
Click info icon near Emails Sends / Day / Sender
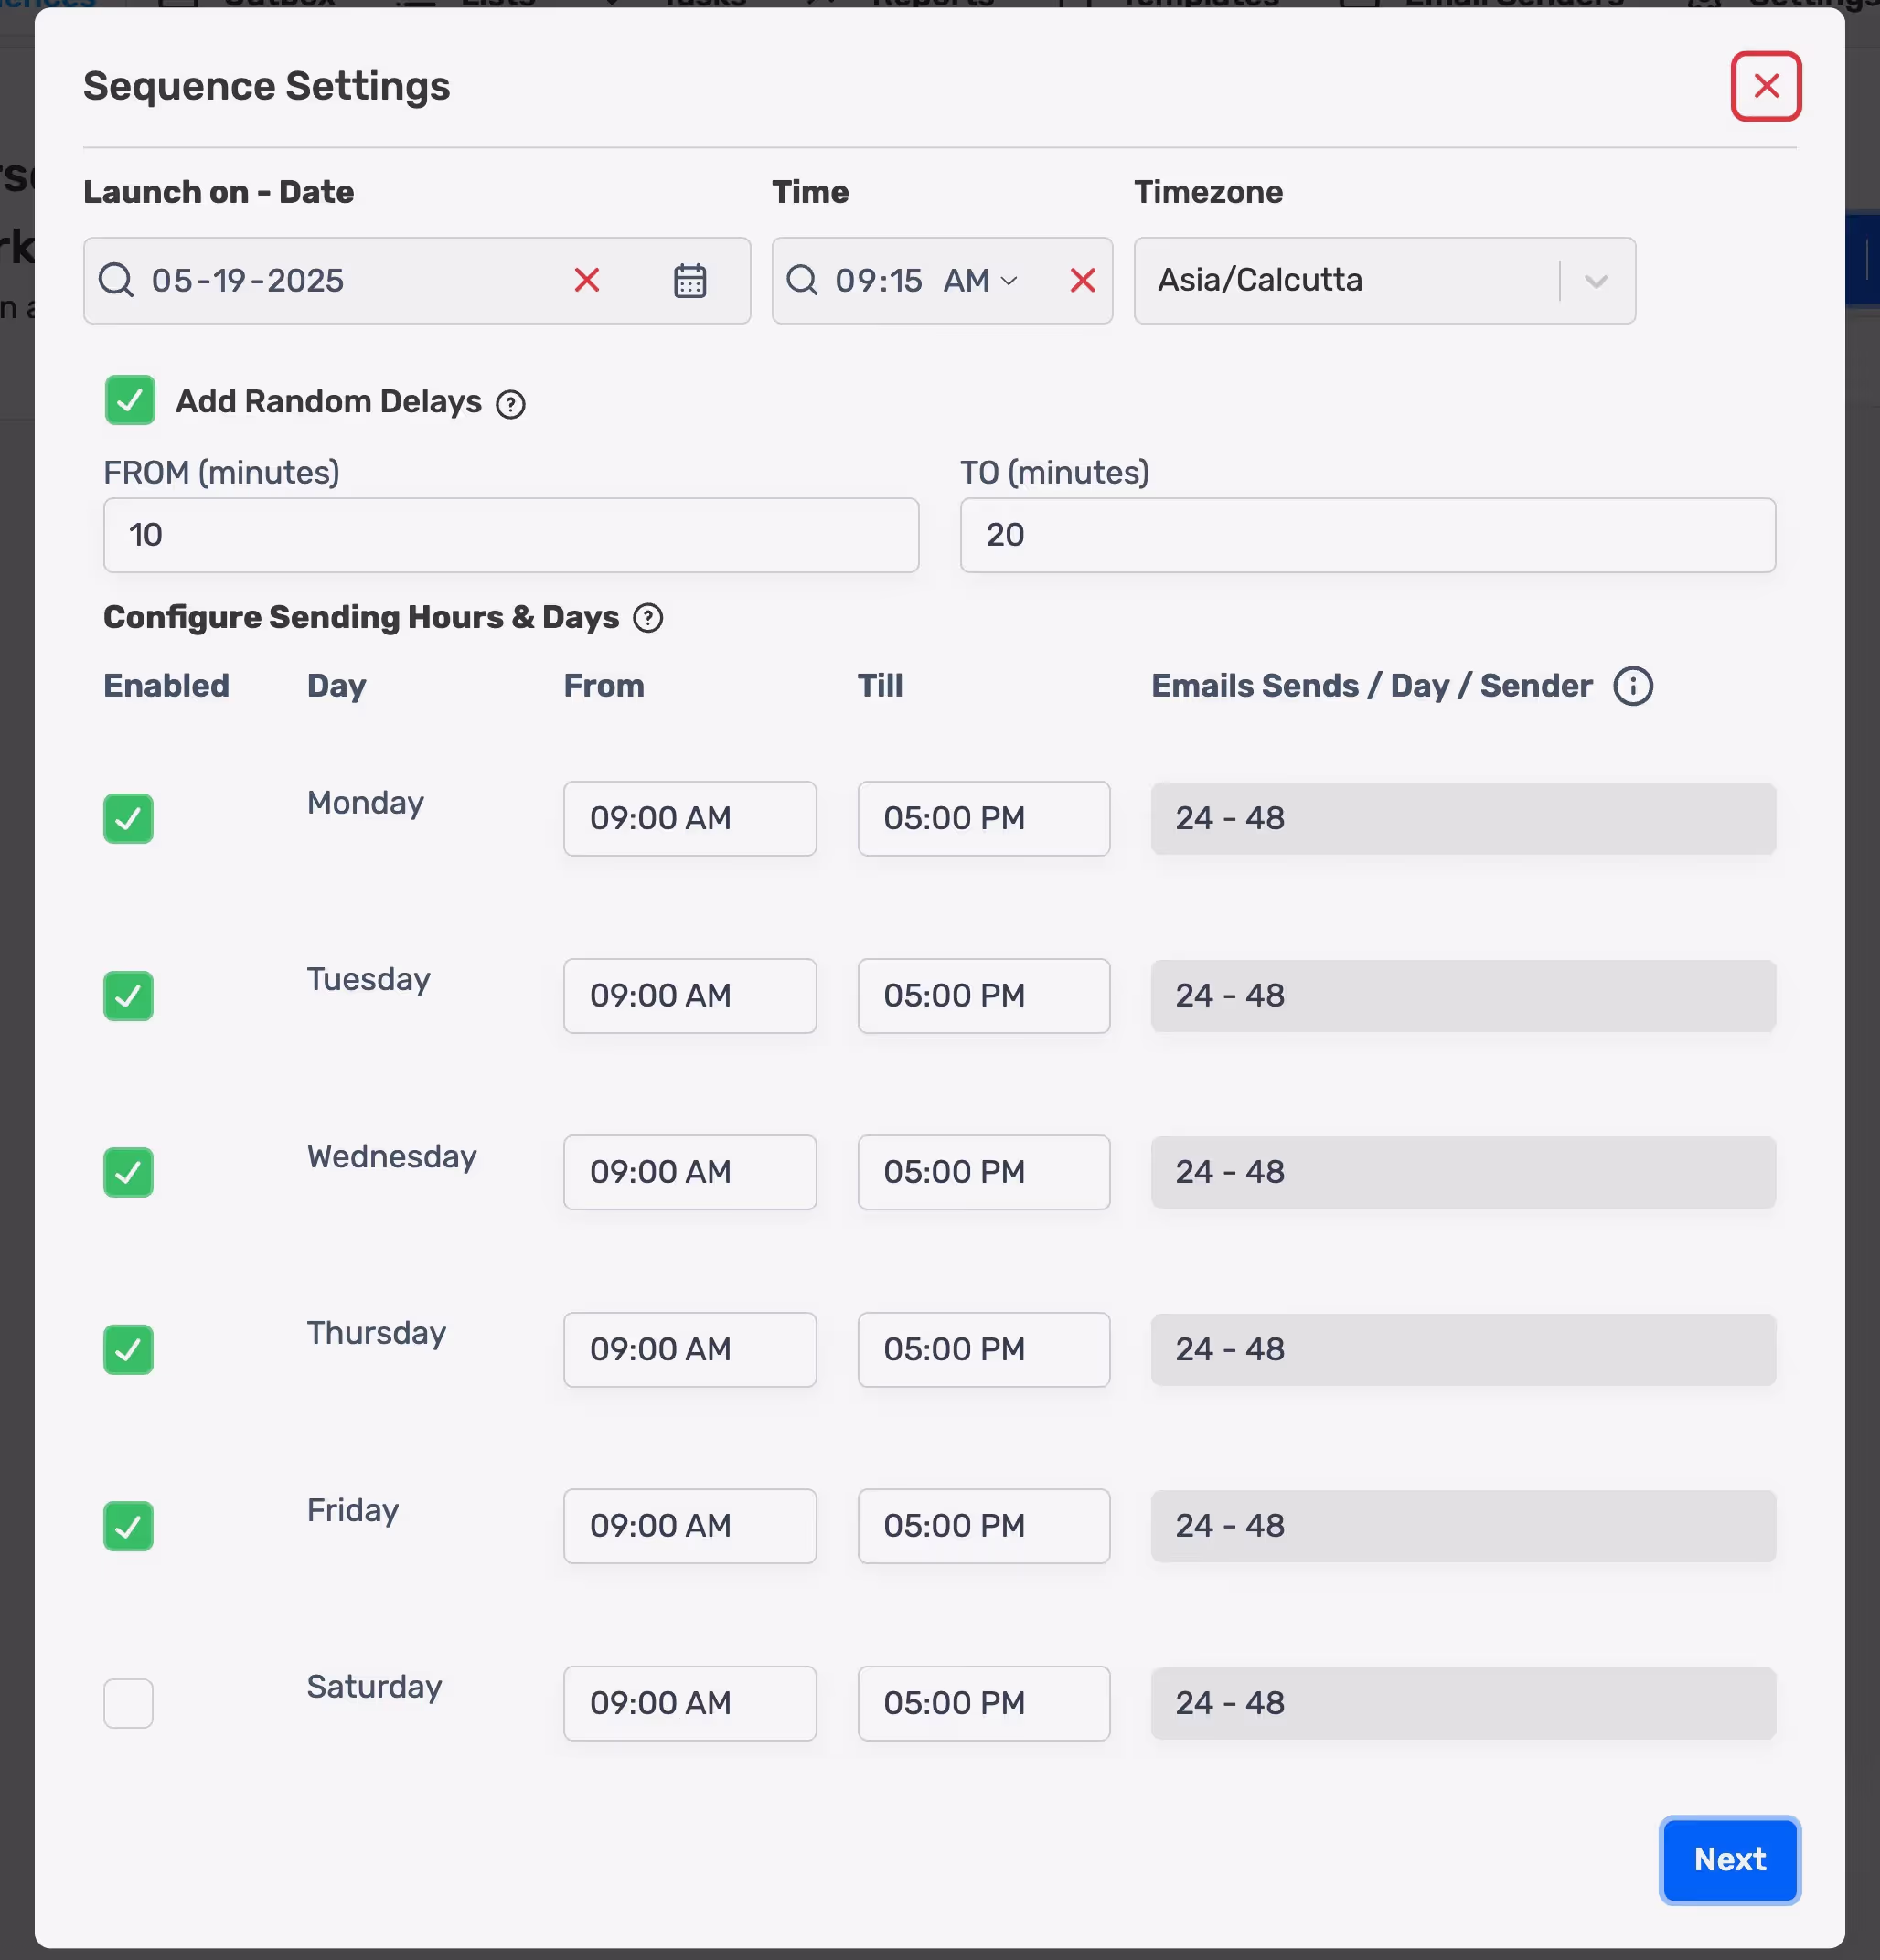pyautogui.click(x=1632, y=686)
